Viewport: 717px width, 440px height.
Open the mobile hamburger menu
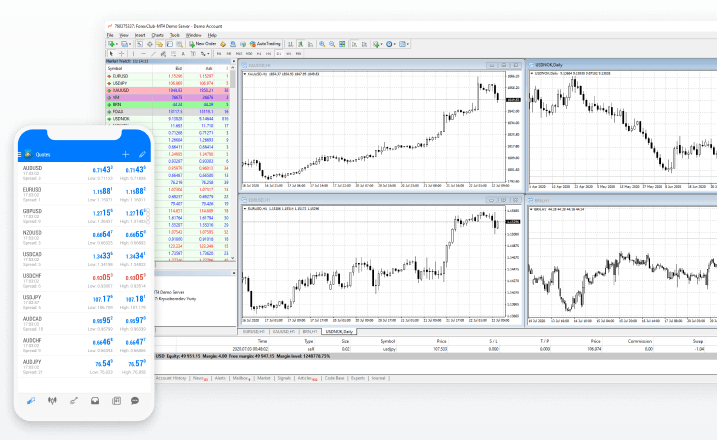(19, 155)
